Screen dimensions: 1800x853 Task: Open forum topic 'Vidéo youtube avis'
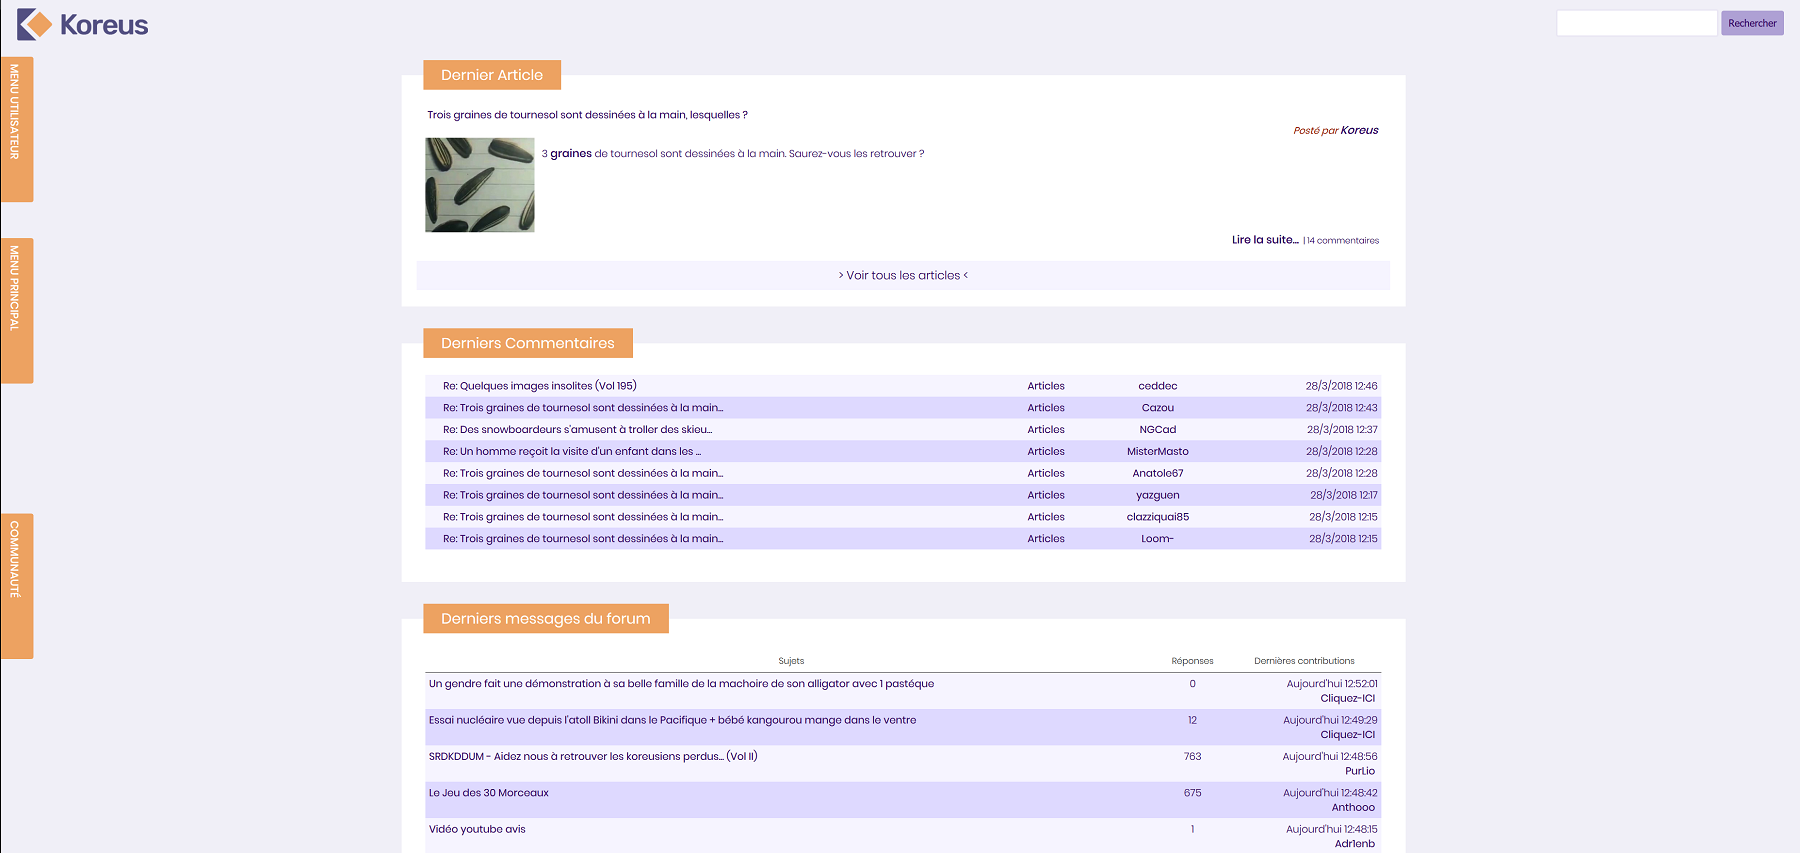click(477, 829)
